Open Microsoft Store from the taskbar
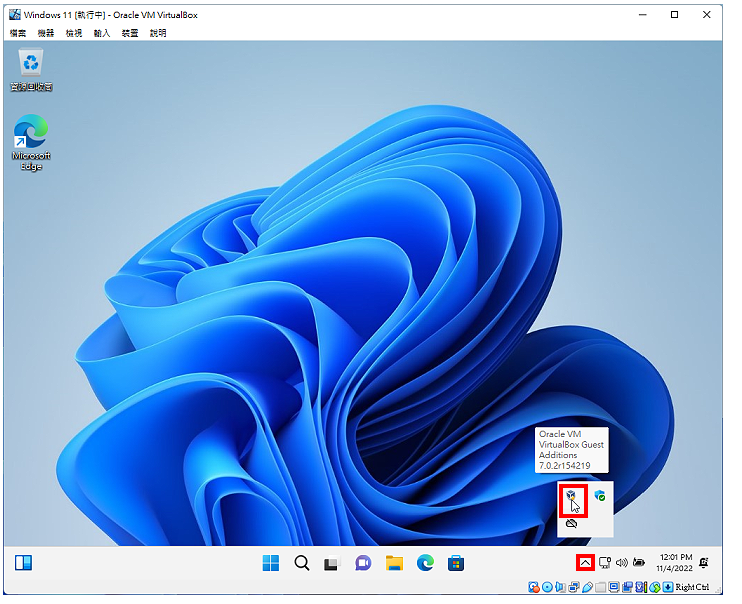Viewport: 742px width, 604px height. tap(456, 563)
